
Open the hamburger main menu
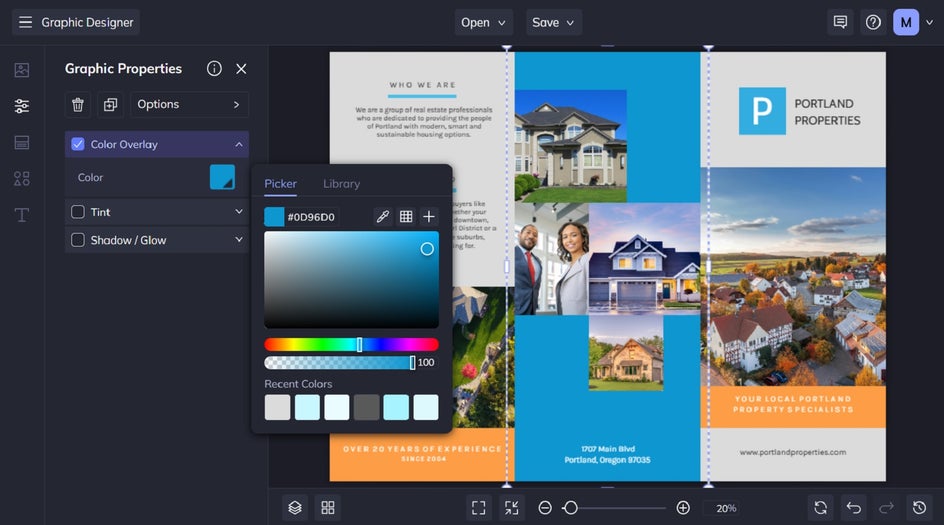tap(25, 22)
